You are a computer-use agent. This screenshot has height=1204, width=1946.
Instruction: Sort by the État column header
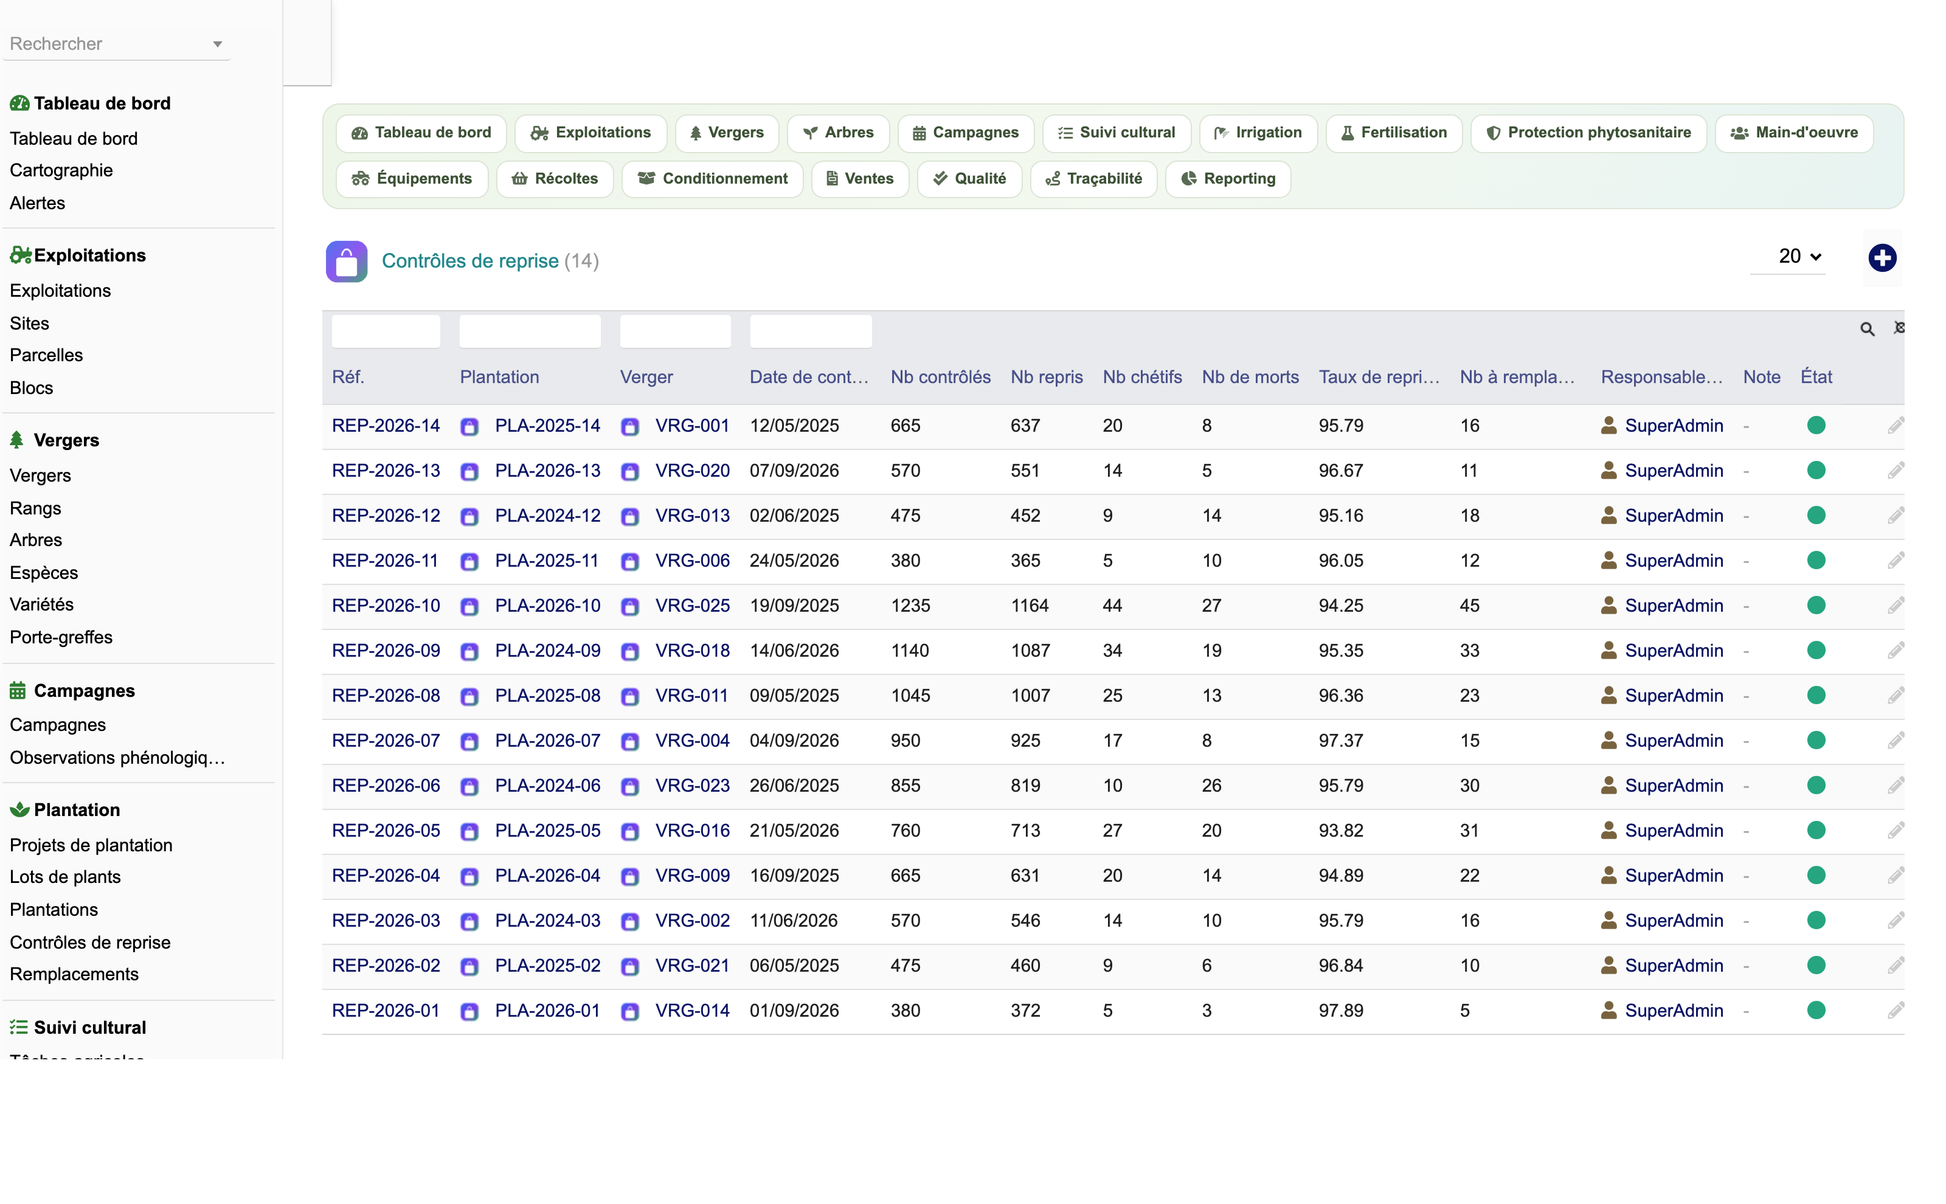[1816, 377]
